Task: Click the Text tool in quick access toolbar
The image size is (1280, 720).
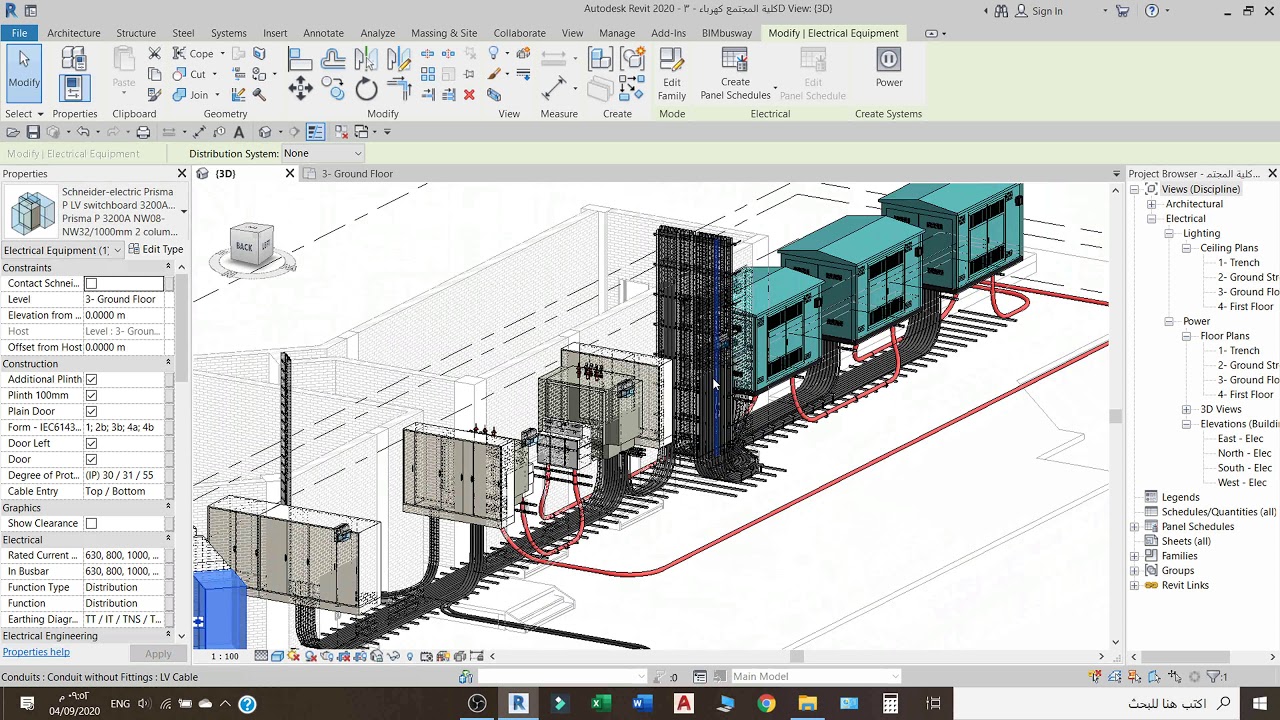Action: tap(239, 132)
